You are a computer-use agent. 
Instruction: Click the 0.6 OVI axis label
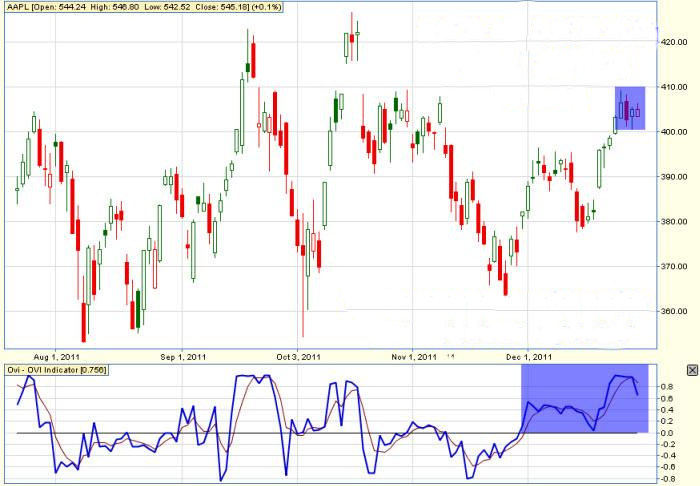[668, 399]
